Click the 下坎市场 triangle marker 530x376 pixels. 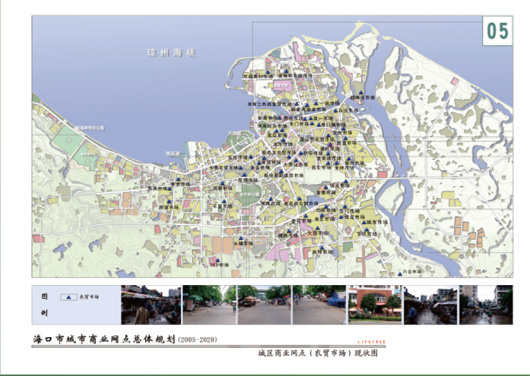(367, 230)
